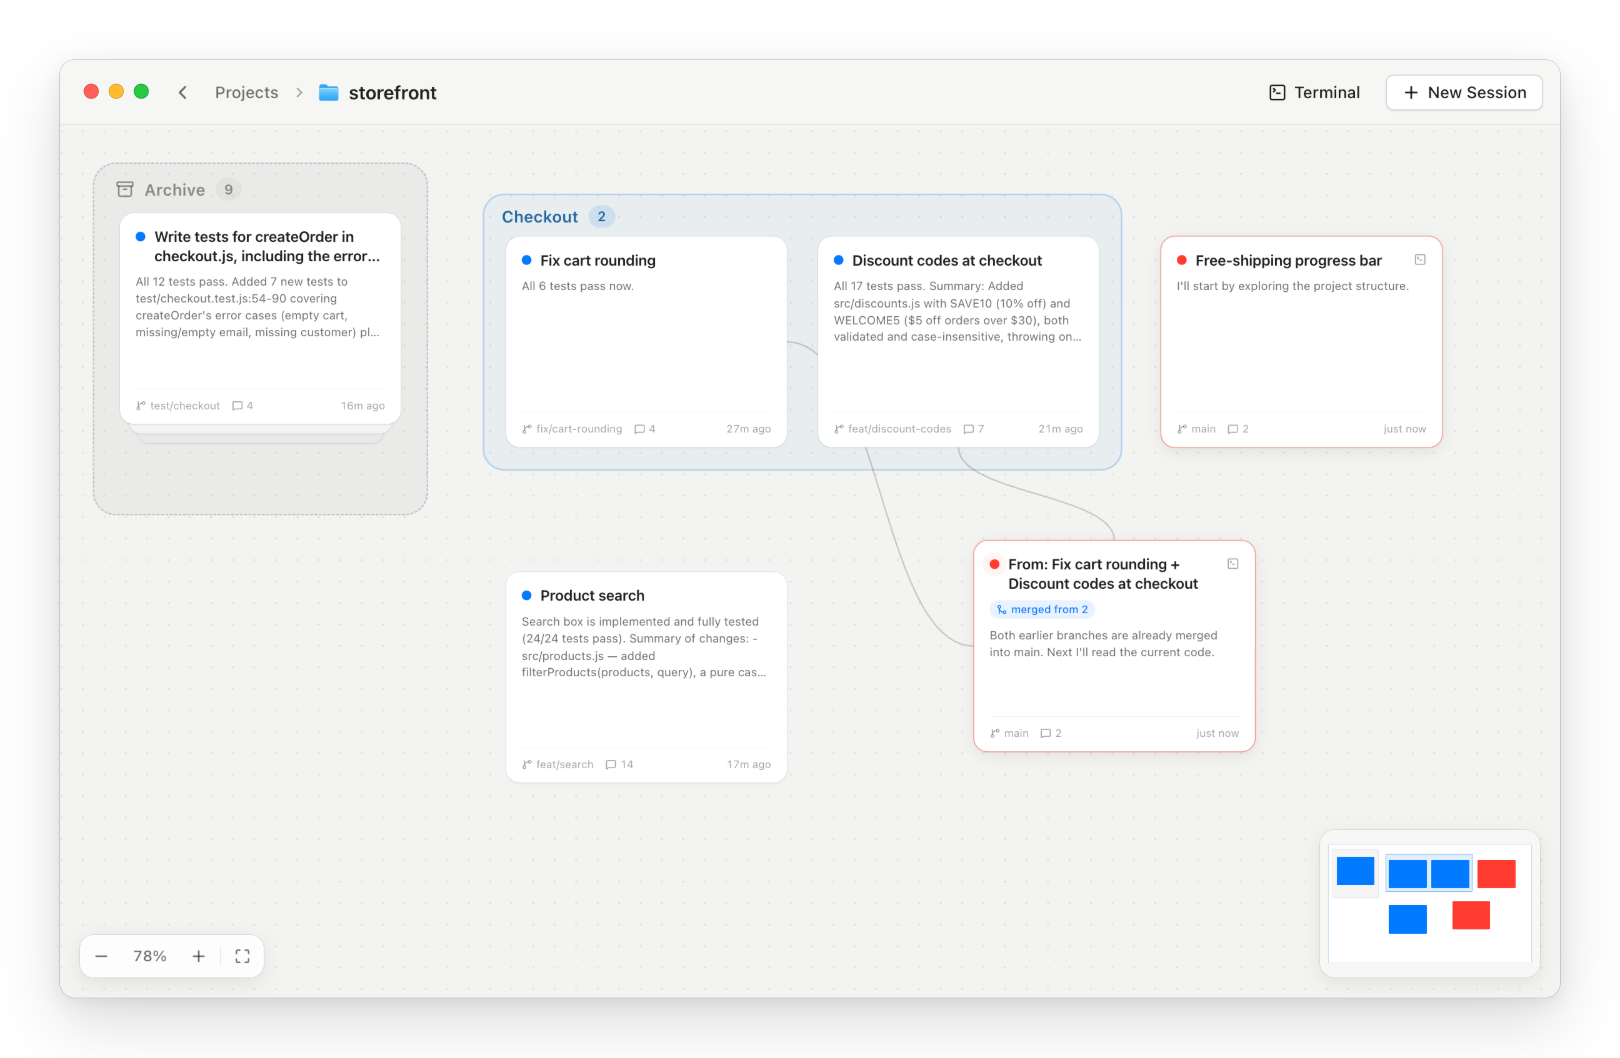Open the Product search session card
Screen dimensions: 1620x1058
click(646, 677)
